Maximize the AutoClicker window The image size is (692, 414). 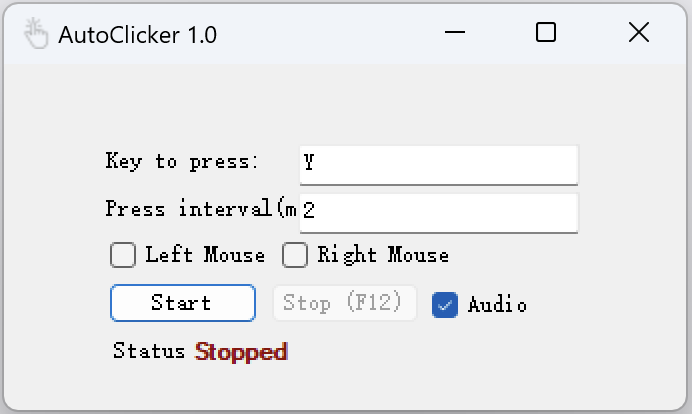click(546, 33)
